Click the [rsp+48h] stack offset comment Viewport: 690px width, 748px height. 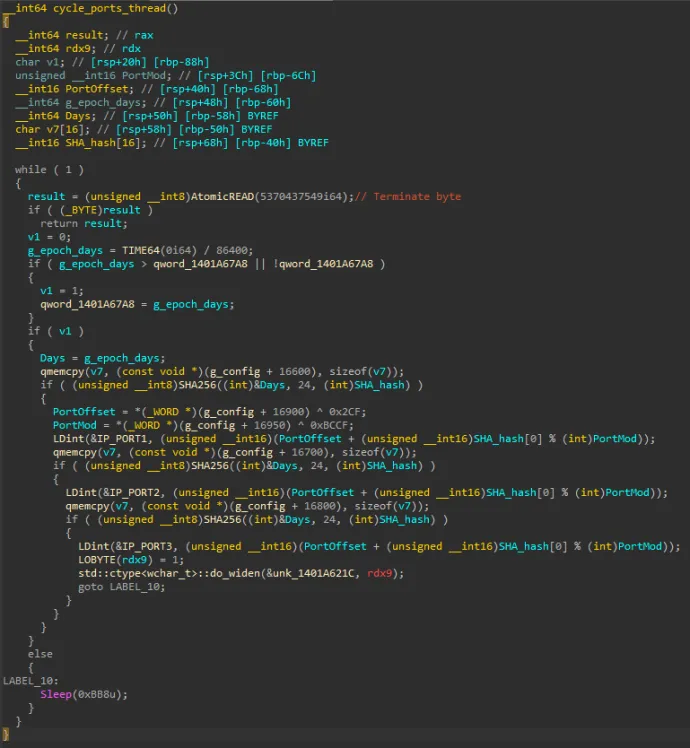(x=200, y=102)
